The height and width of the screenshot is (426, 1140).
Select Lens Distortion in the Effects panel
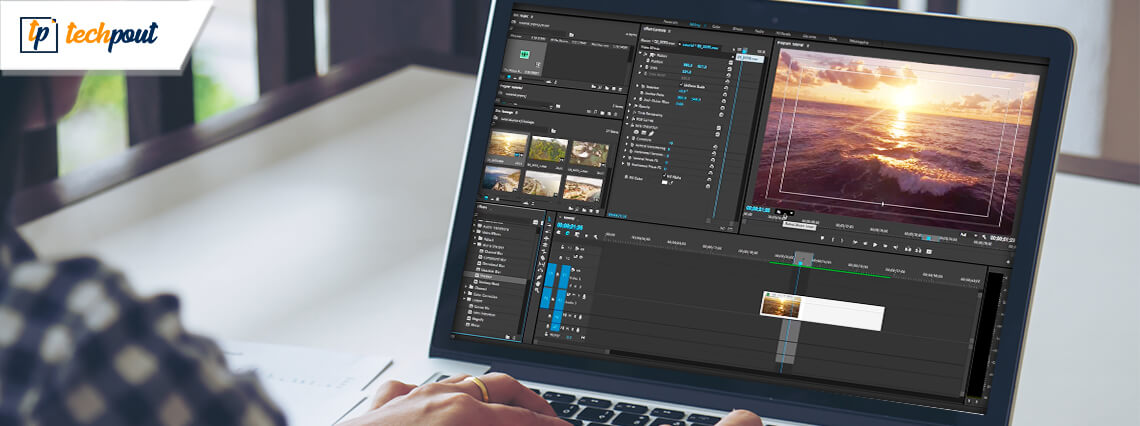(x=485, y=315)
